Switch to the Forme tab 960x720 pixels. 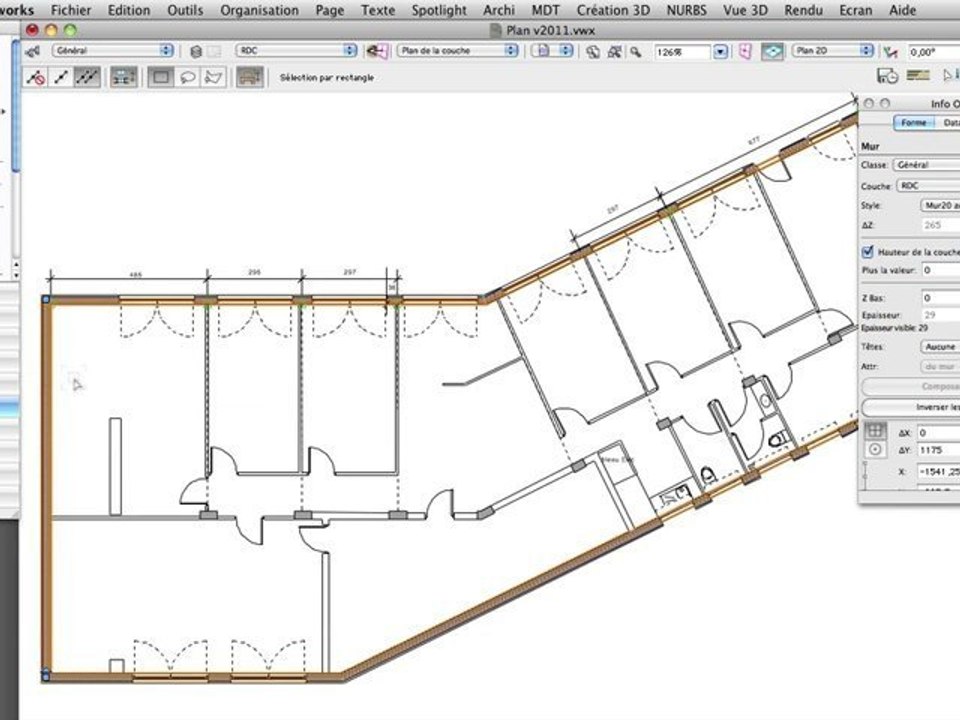(913, 122)
